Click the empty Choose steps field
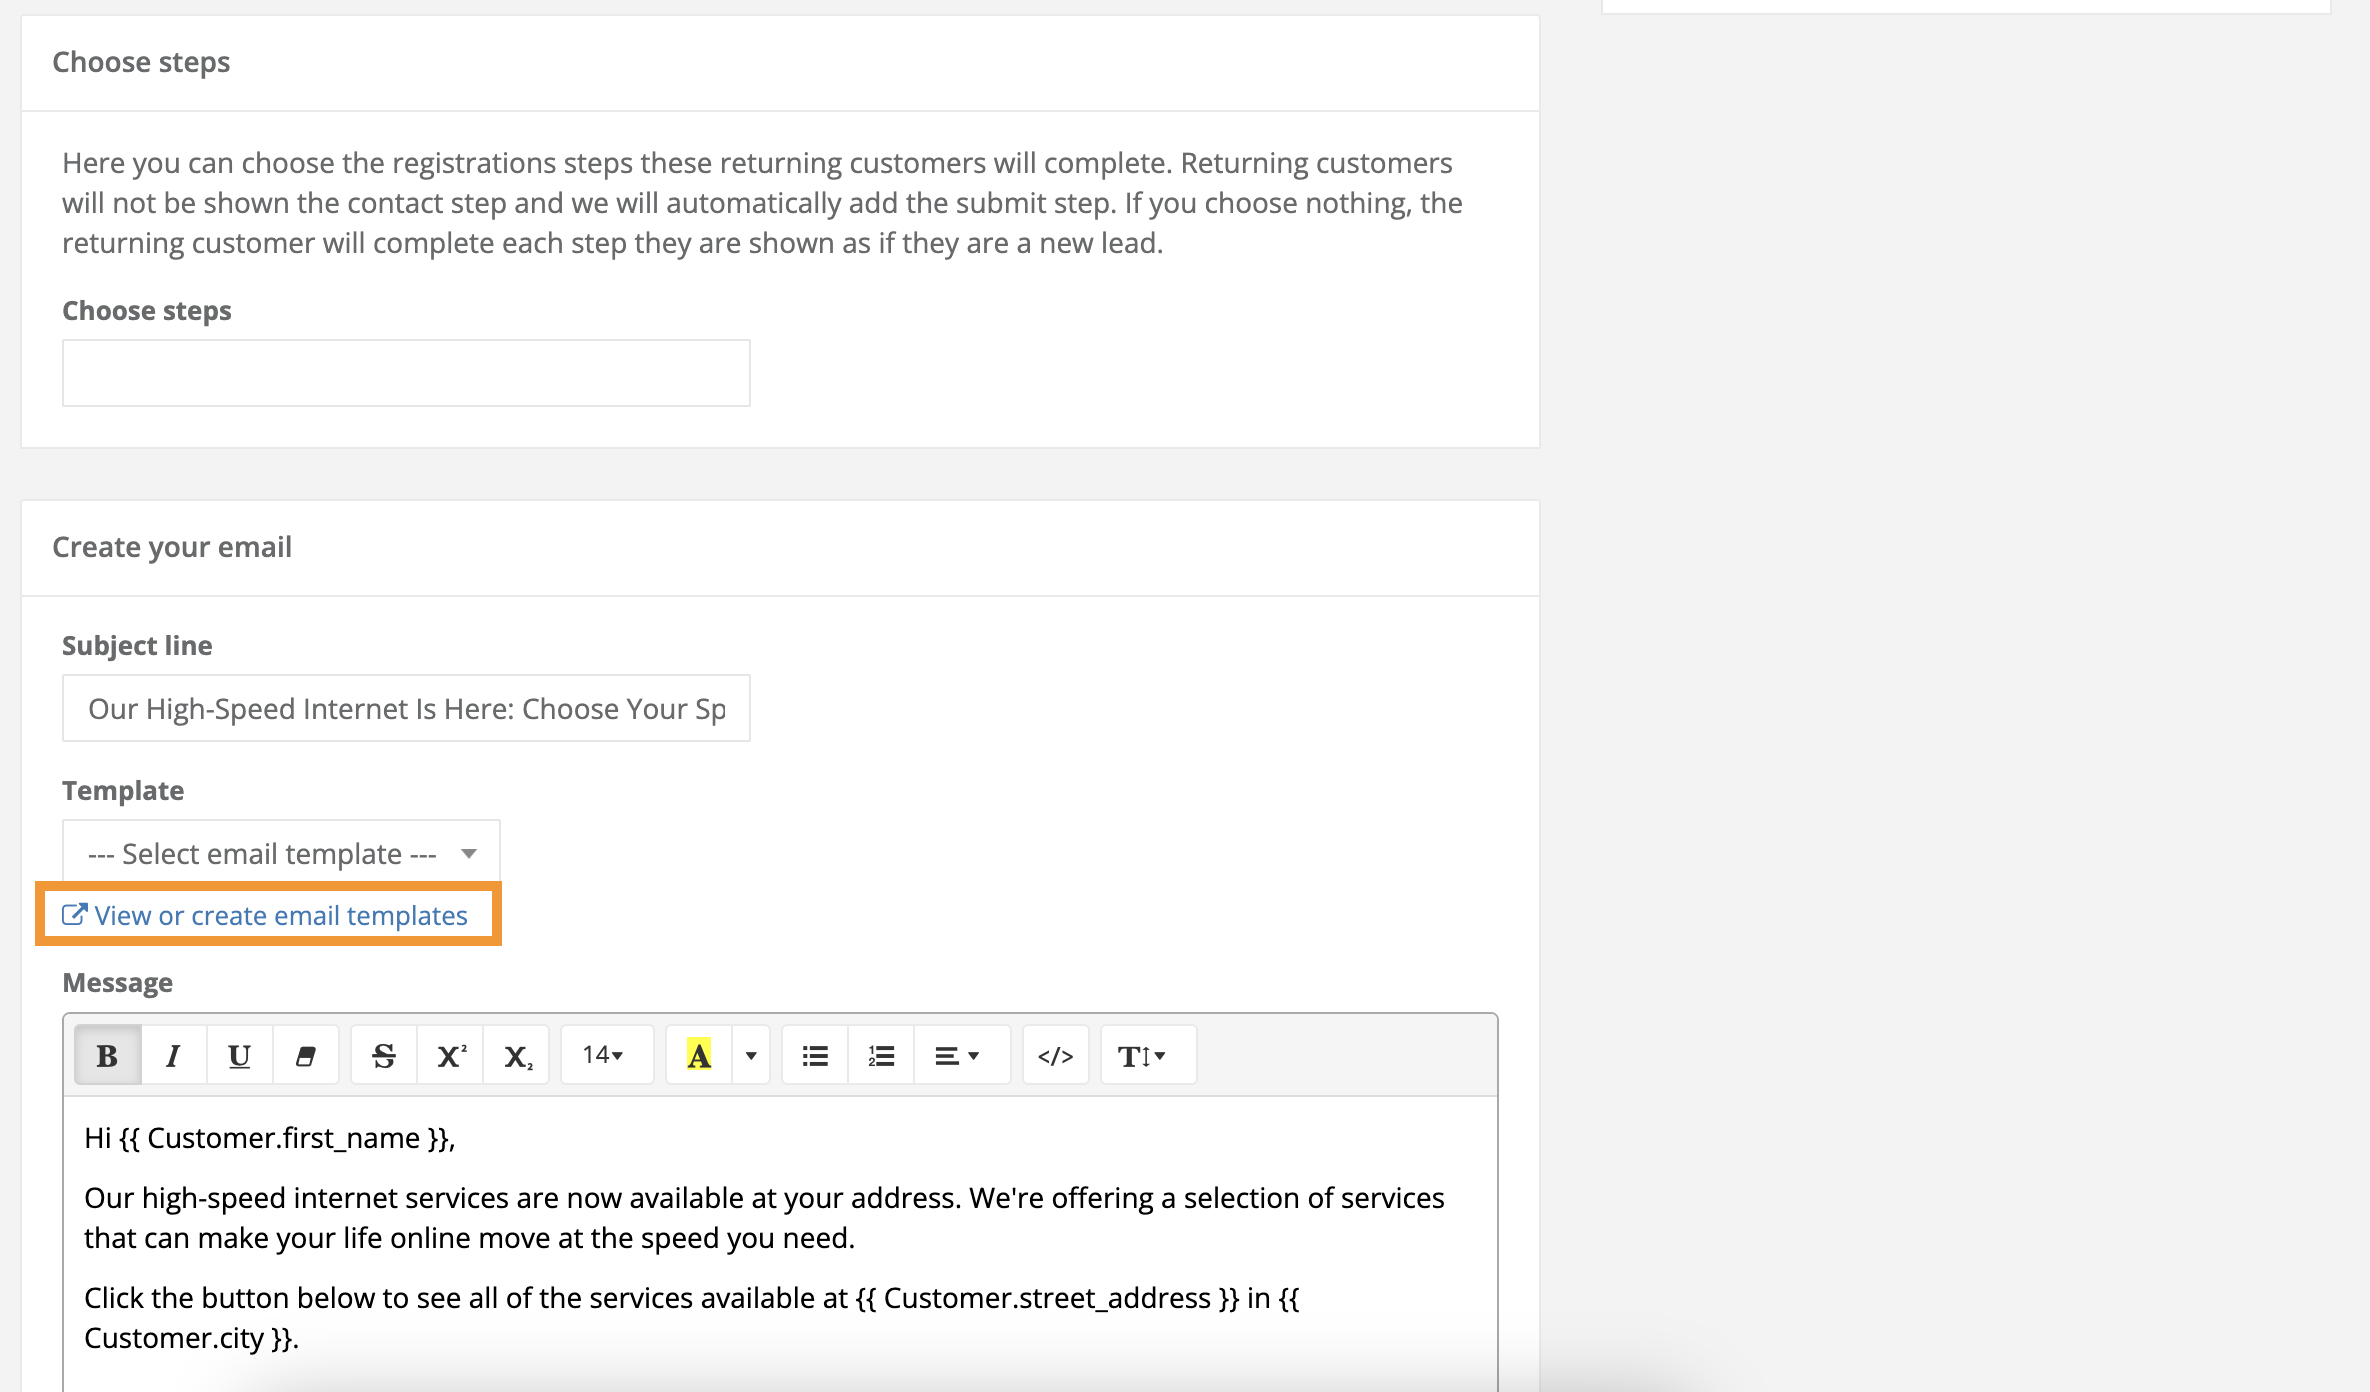Viewport: 2370px width, 1392px height. pyautogui.click(x=406, y=372)
